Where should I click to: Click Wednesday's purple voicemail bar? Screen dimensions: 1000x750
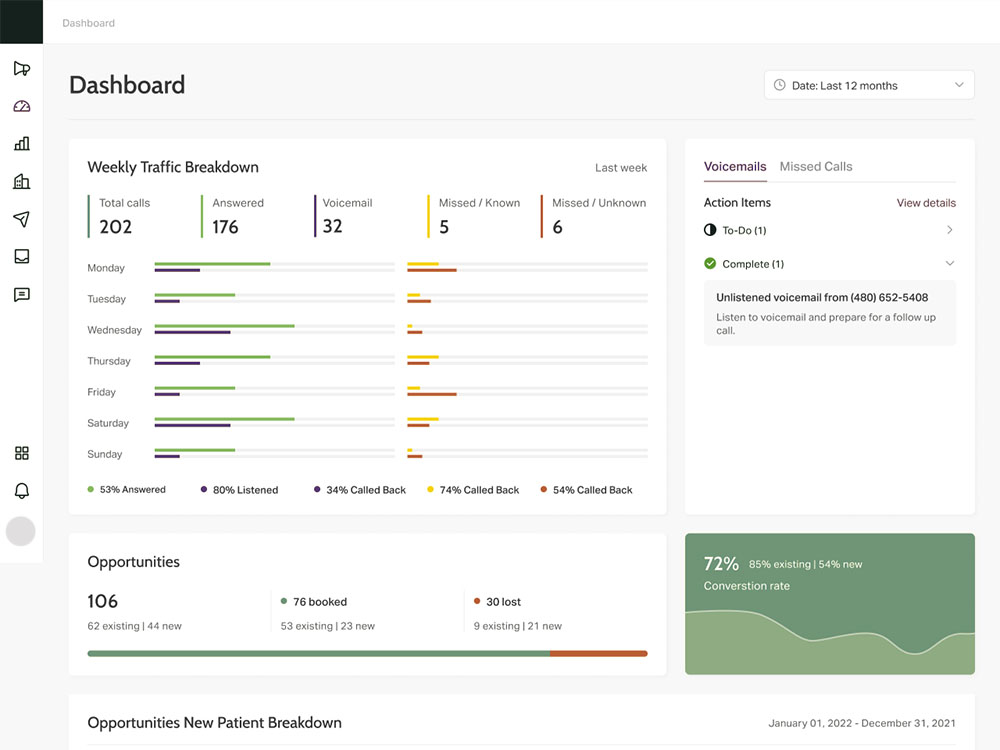click(192, 332)
